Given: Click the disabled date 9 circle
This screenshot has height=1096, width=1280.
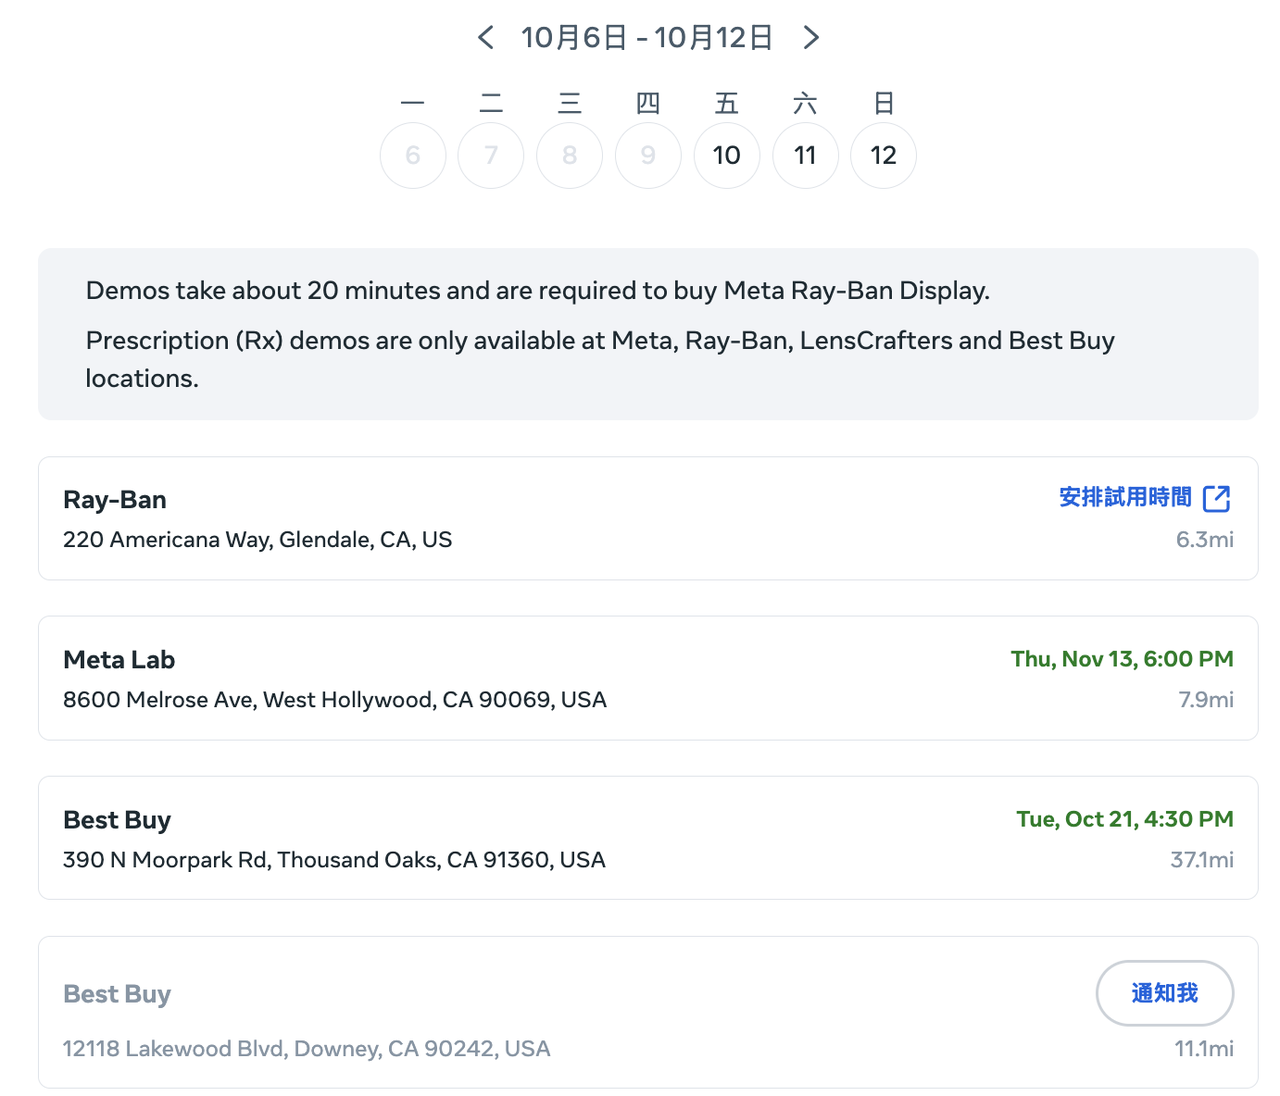Looking at the screenshot, I should point(648,156).
